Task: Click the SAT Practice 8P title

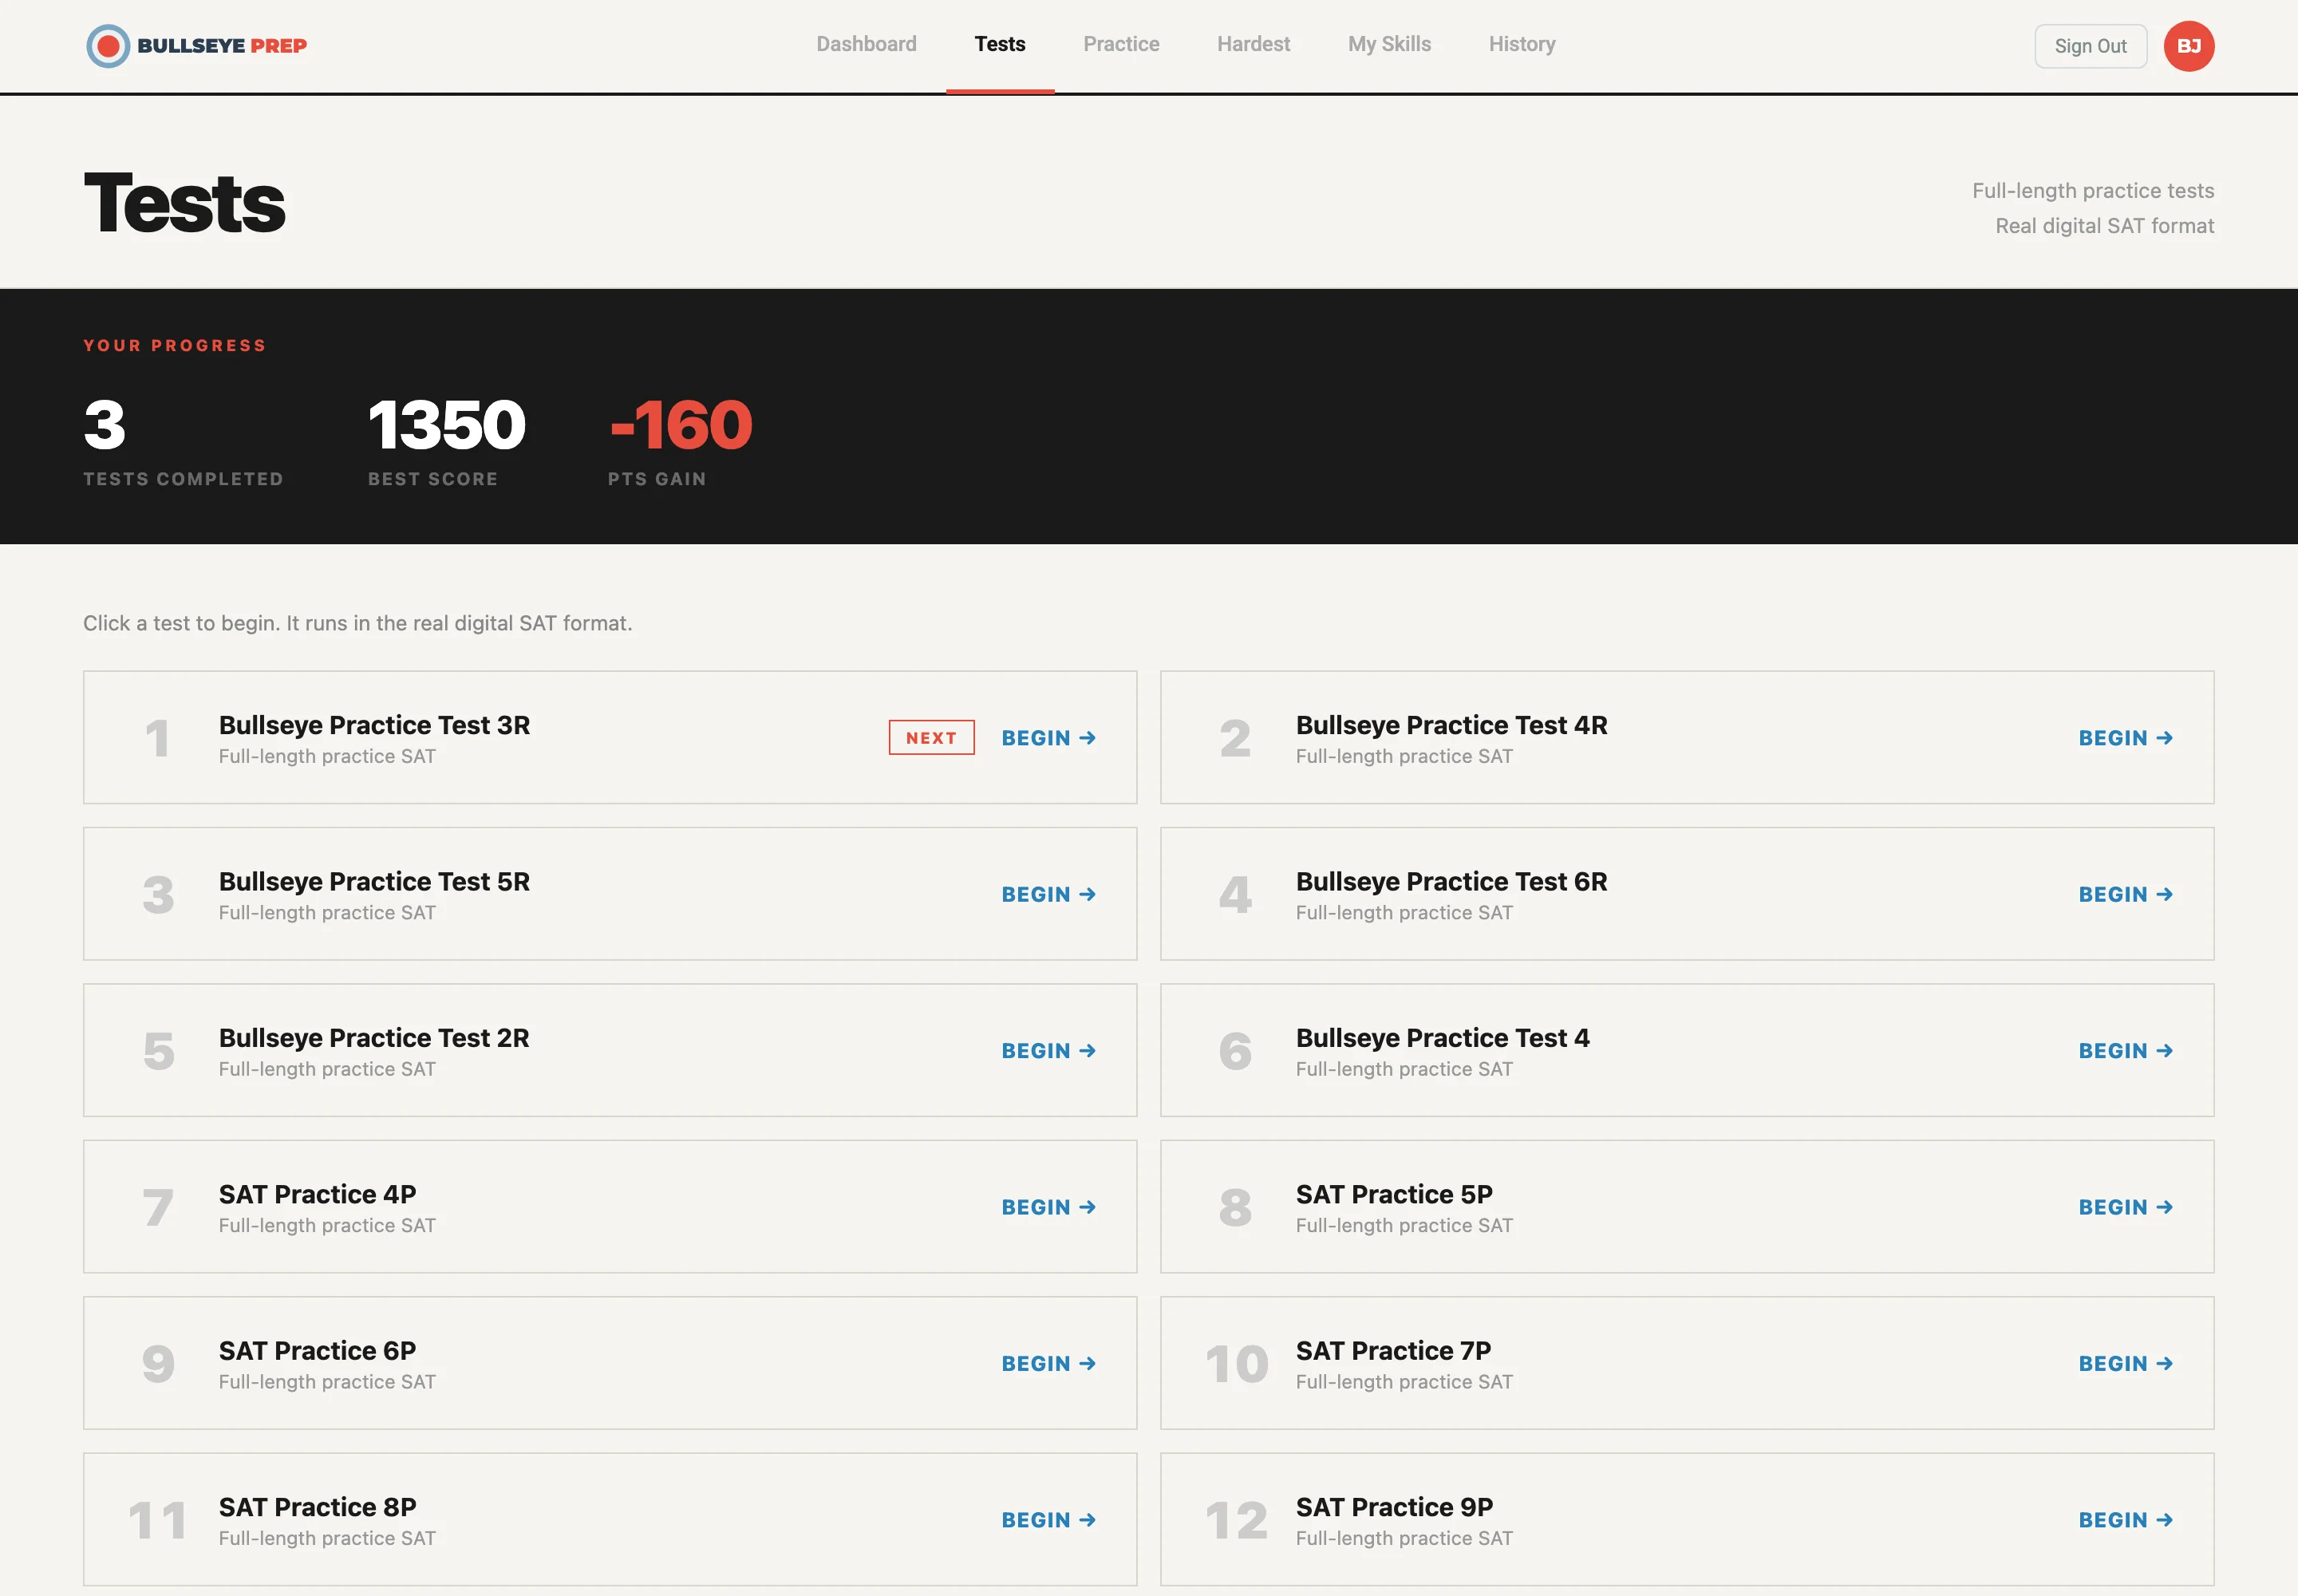Action: (317, 1507)
